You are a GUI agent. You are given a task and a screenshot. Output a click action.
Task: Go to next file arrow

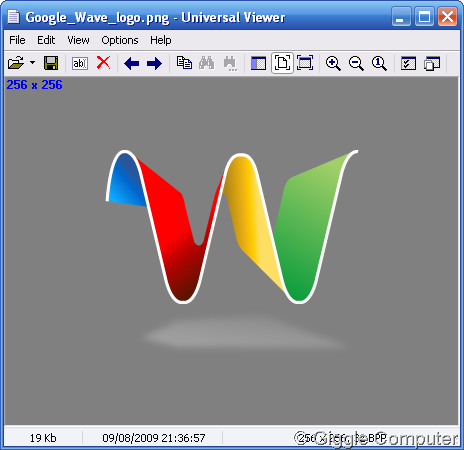click(x=154, y=63)
